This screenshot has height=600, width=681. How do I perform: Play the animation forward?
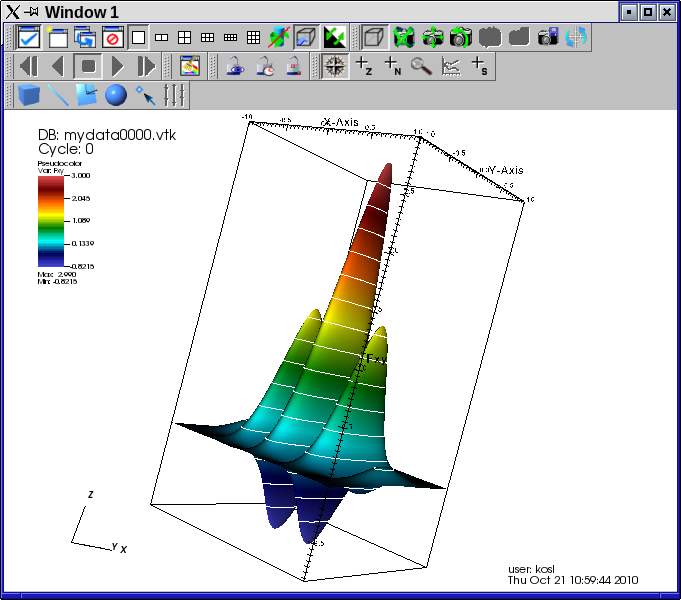coord(118,67)
